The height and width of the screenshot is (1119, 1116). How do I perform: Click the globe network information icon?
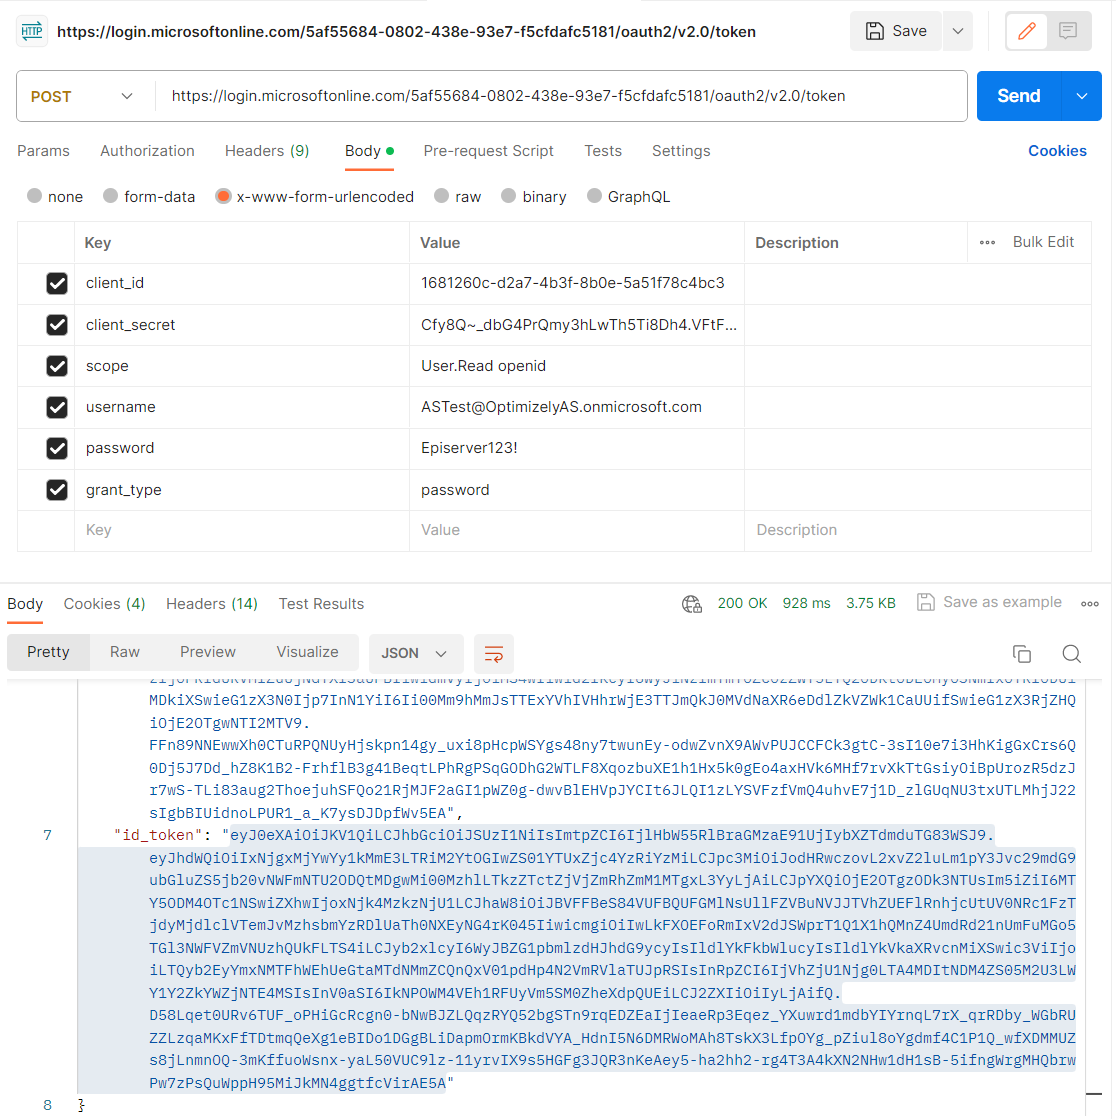coord(691,603)
